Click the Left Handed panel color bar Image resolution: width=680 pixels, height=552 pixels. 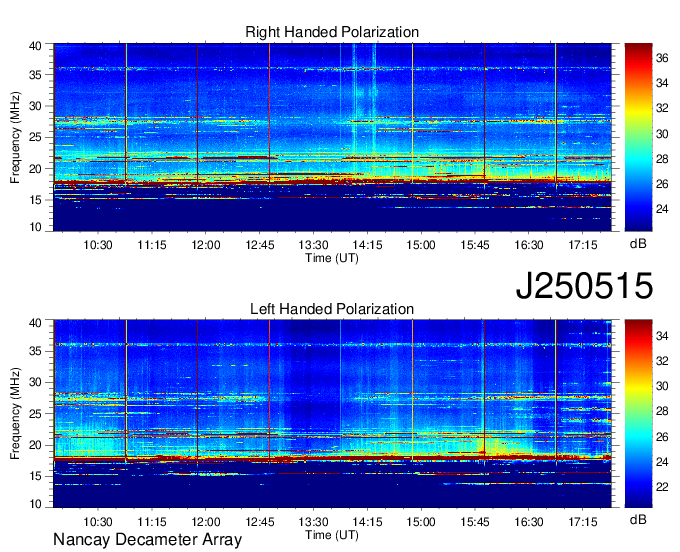click(638, 414)
